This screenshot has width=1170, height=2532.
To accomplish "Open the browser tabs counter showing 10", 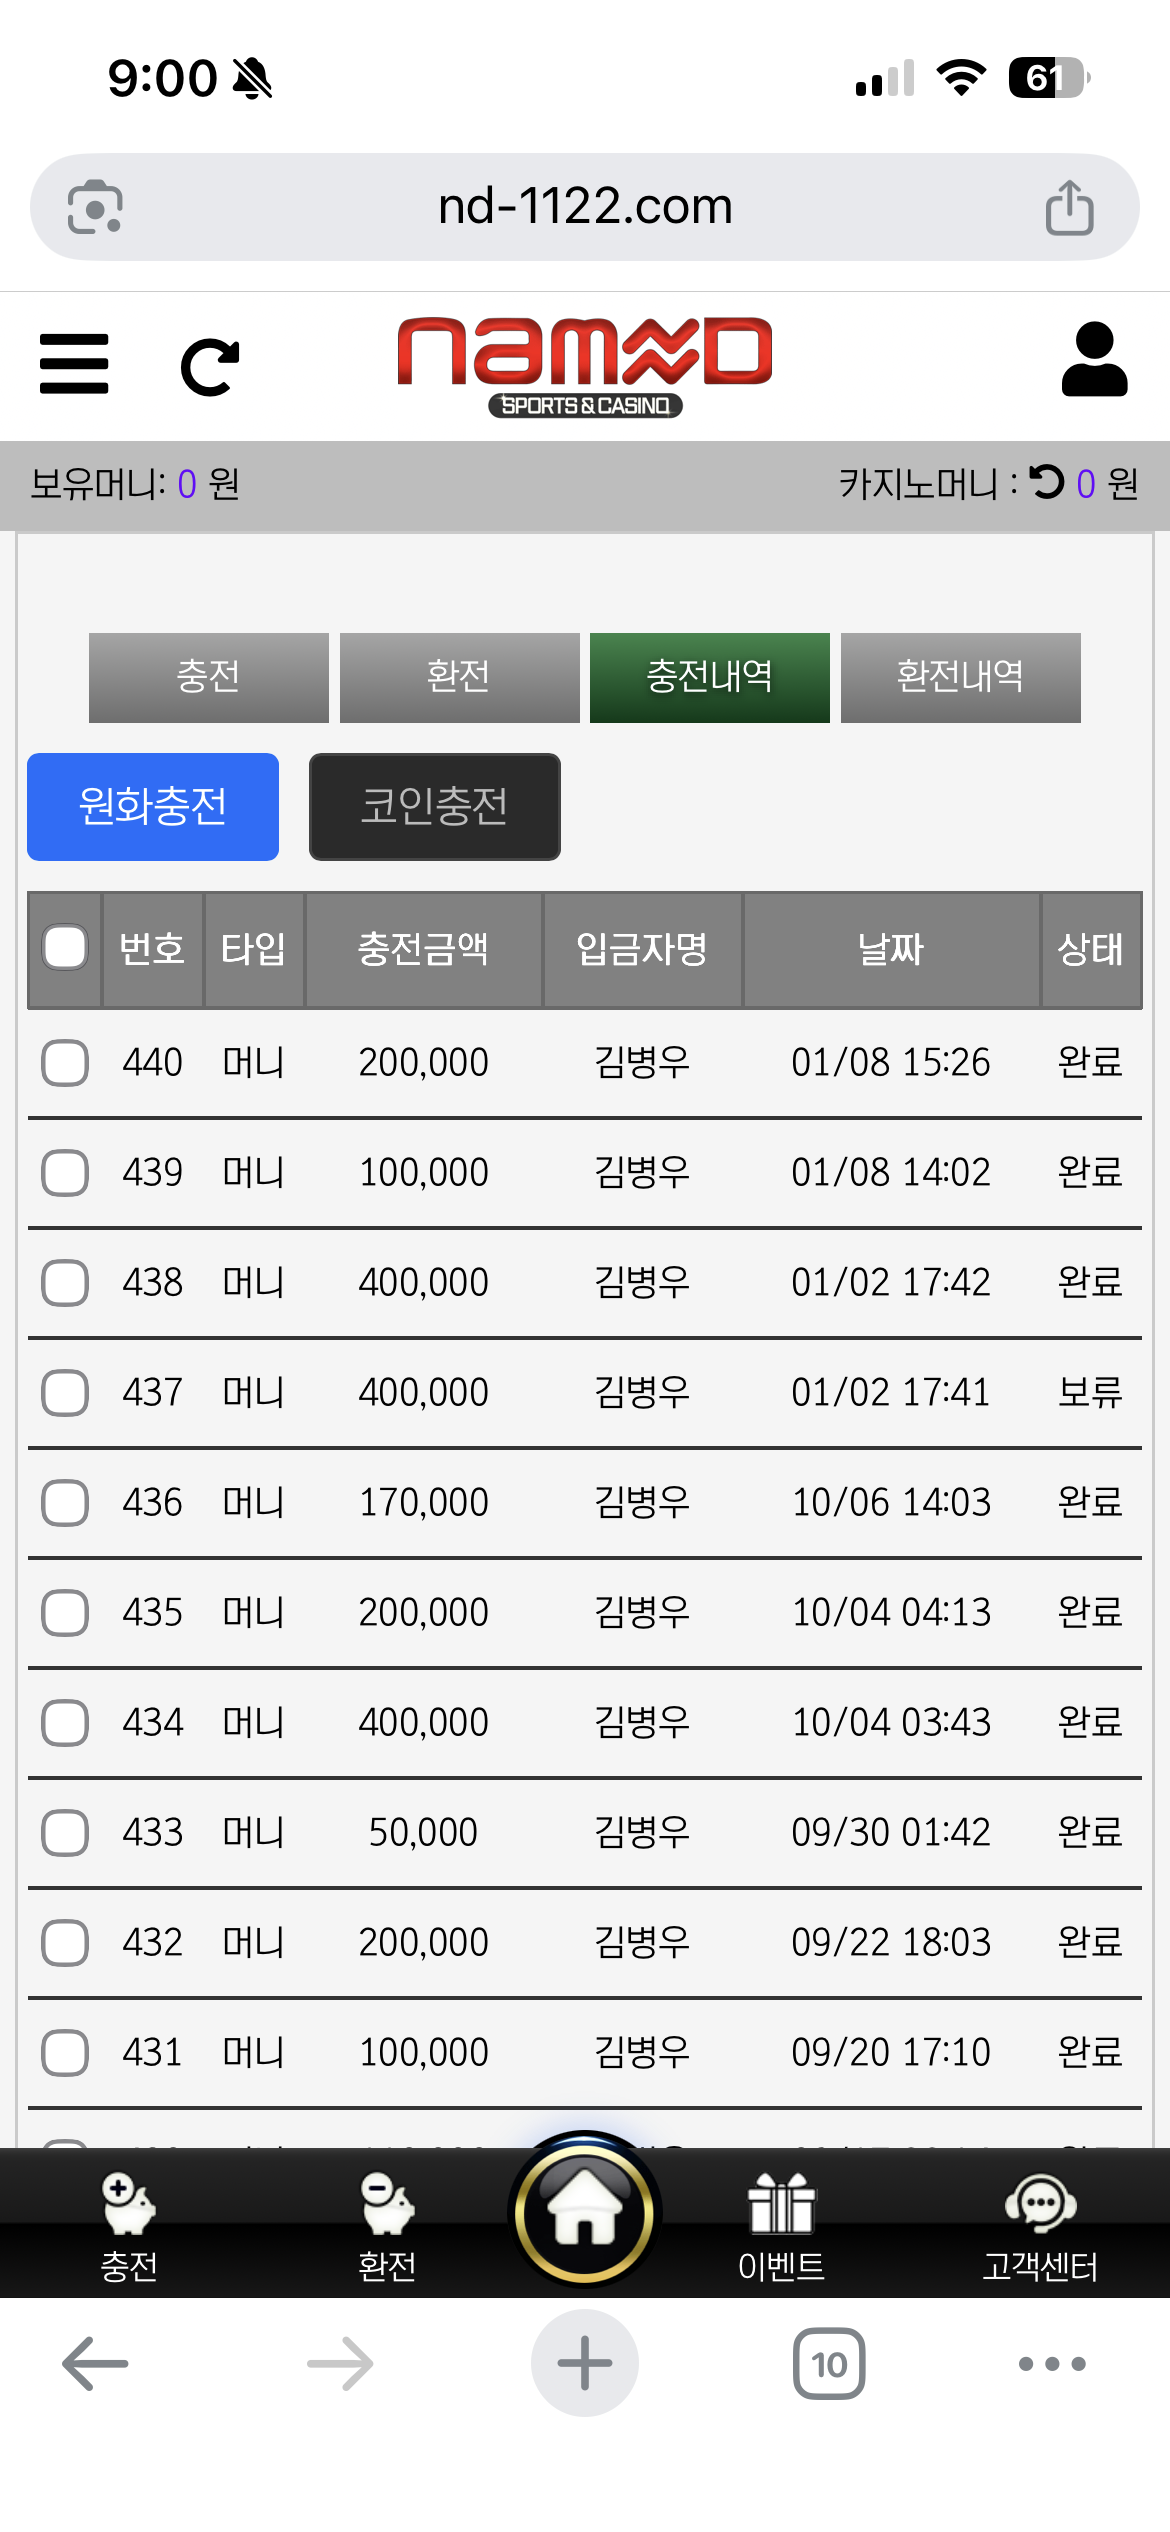I will tap(829, 2364).
